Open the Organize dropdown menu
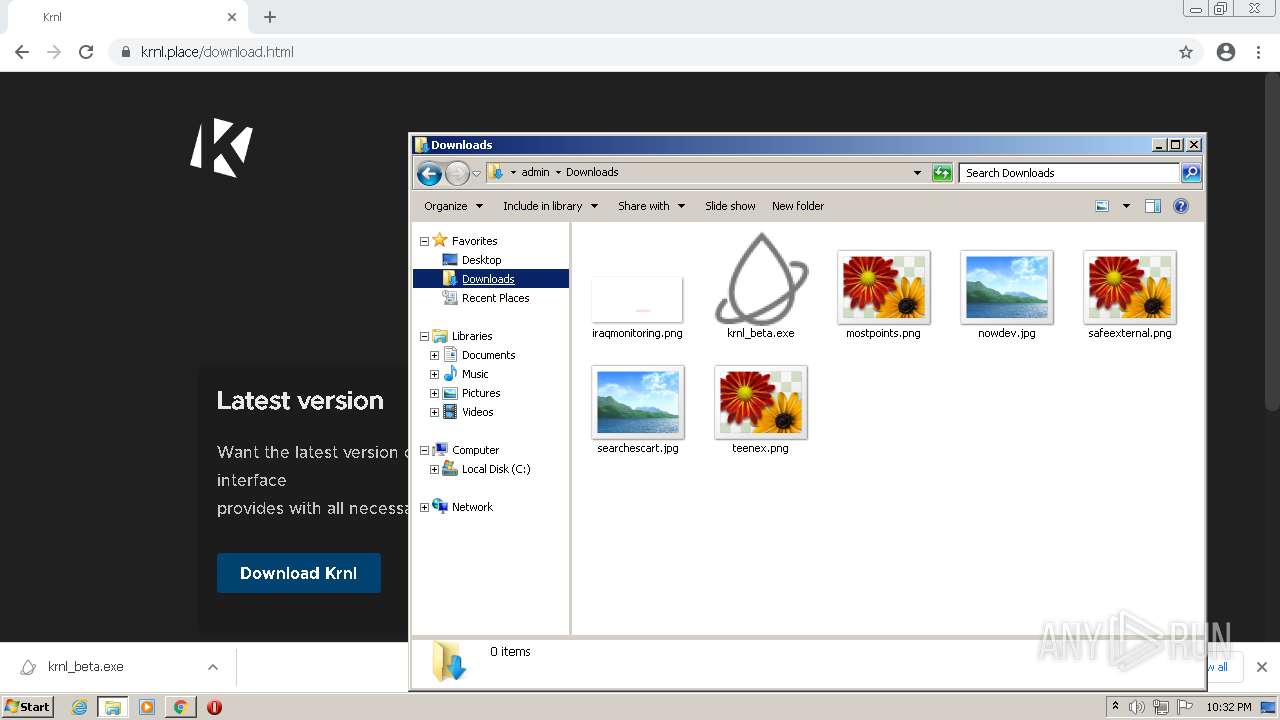 (x=454, y=206)
